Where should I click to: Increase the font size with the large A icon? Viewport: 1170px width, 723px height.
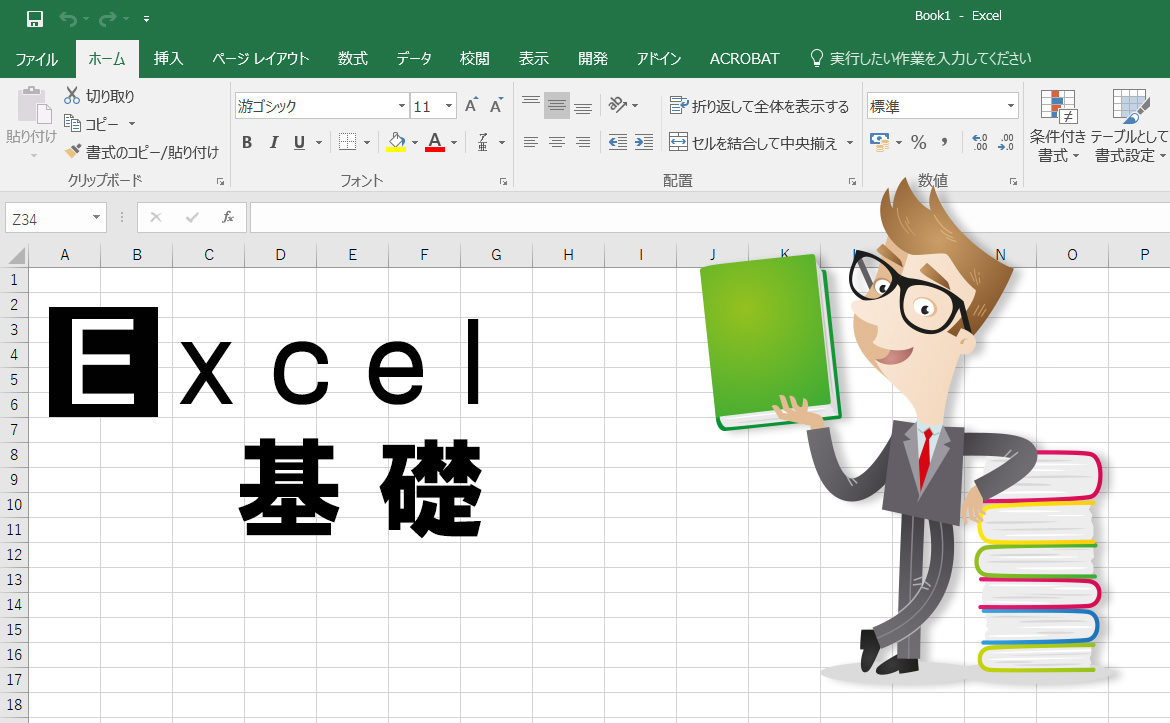click(x=471, y=104)
